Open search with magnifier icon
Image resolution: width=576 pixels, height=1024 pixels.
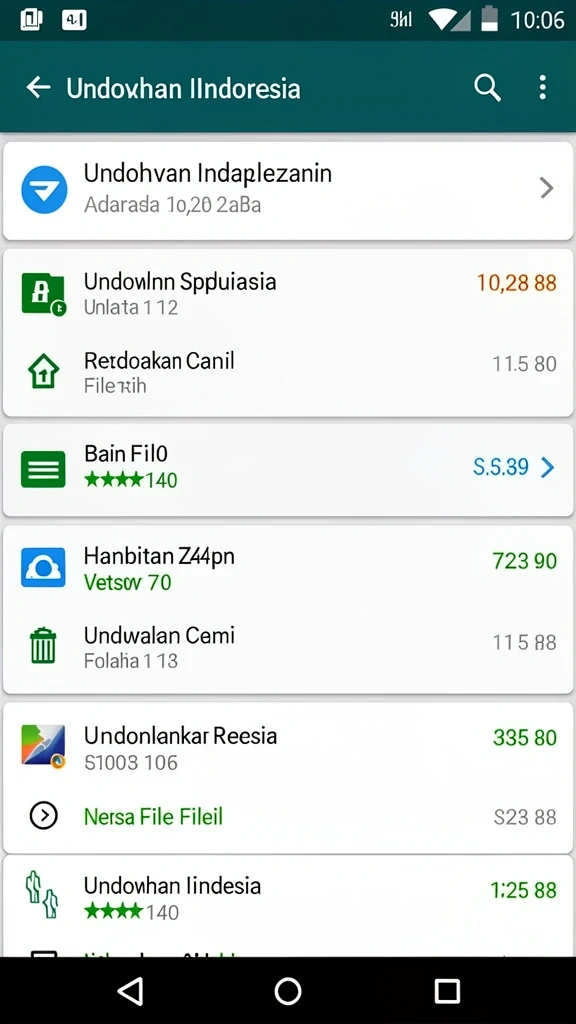coord(487,88)
